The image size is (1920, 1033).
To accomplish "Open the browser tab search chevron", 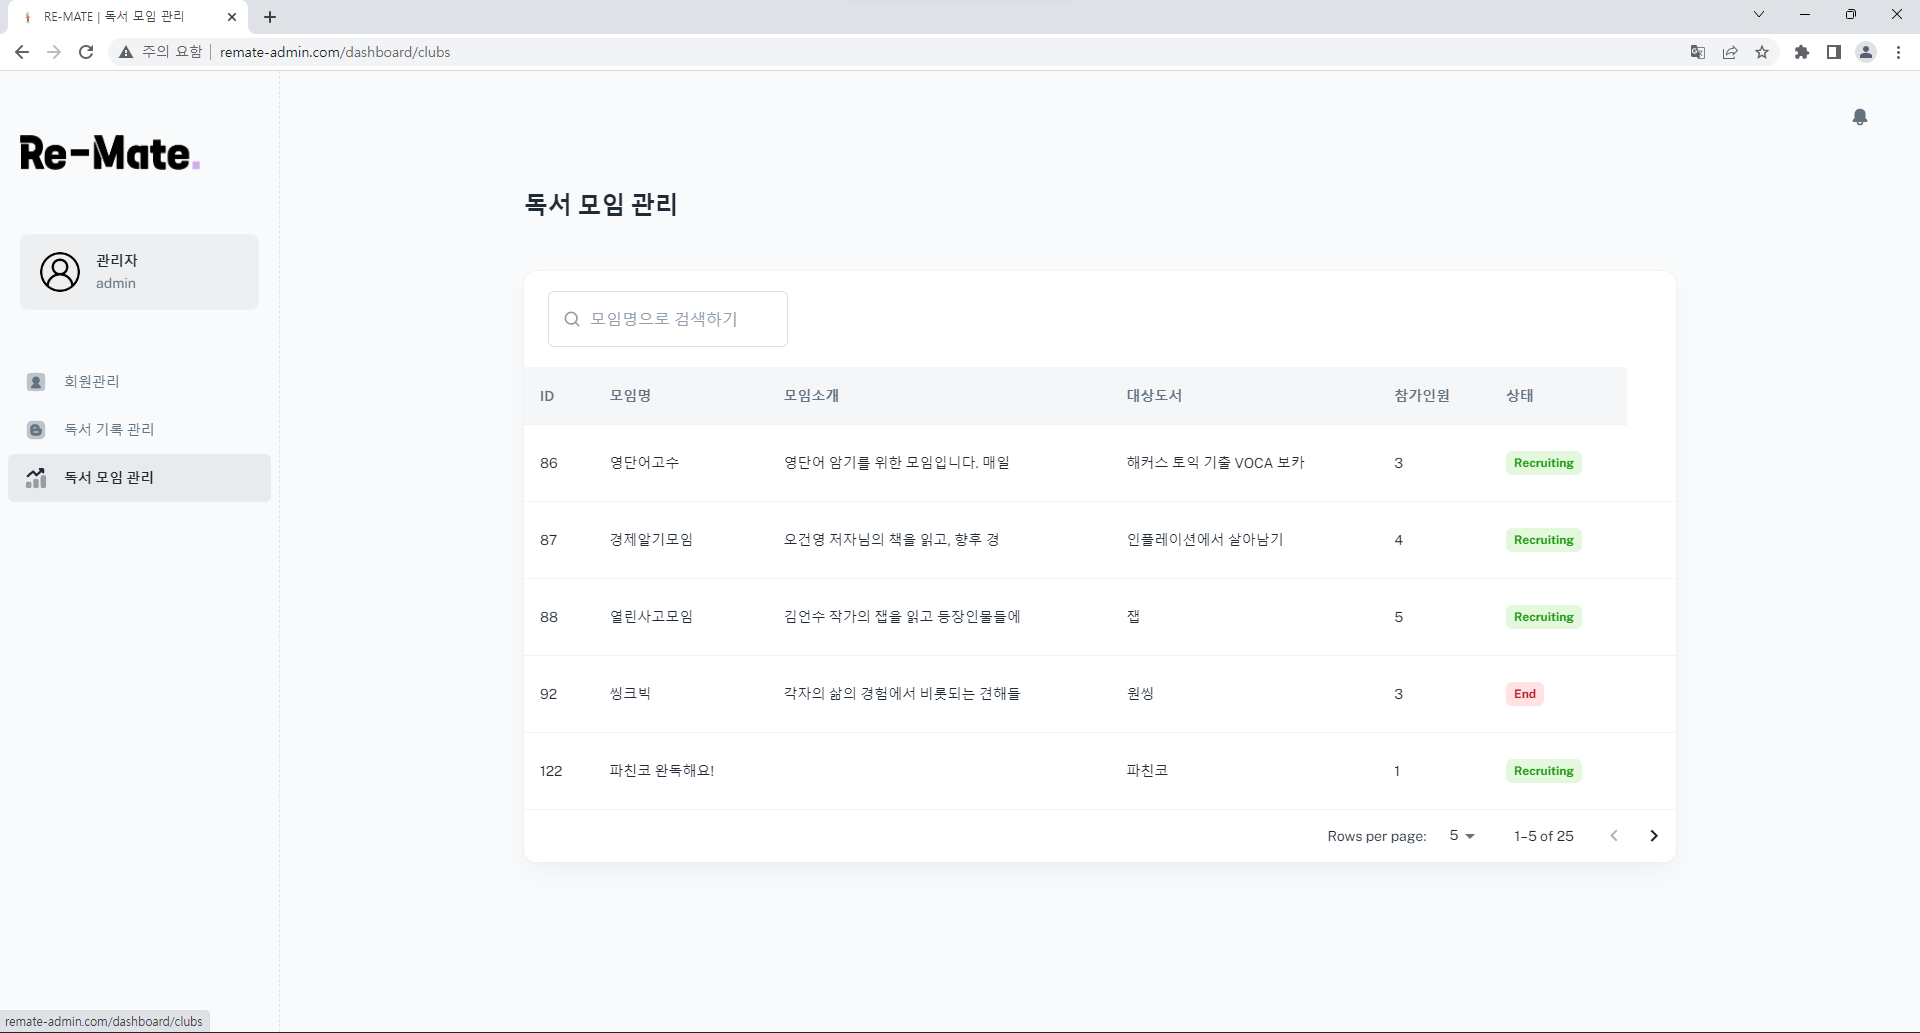I will 1758,14.
